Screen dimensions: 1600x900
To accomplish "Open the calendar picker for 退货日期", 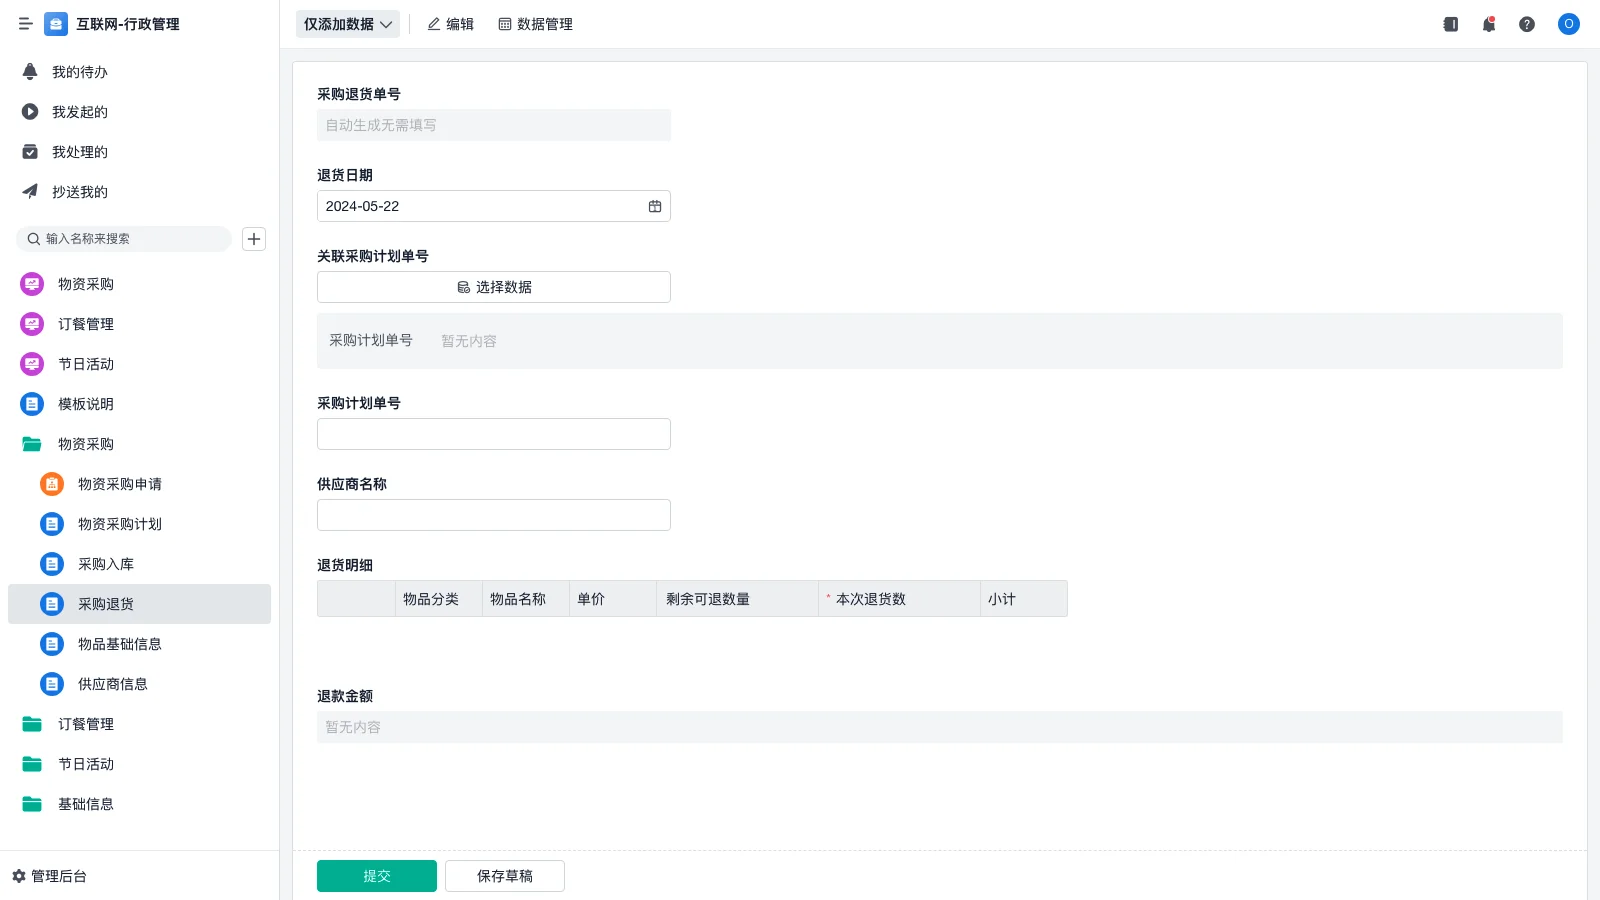I will point(655,206).
